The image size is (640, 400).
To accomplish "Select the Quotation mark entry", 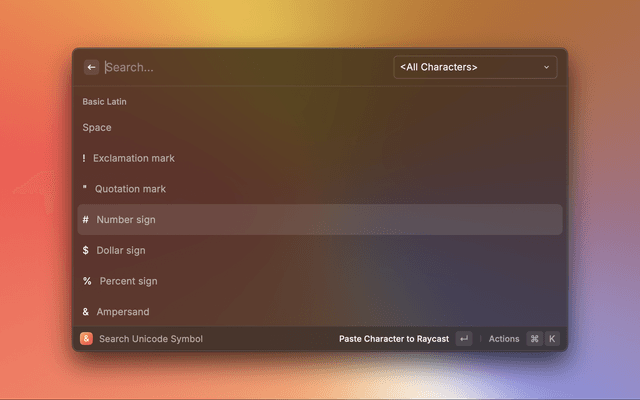I will coord(129,189).
